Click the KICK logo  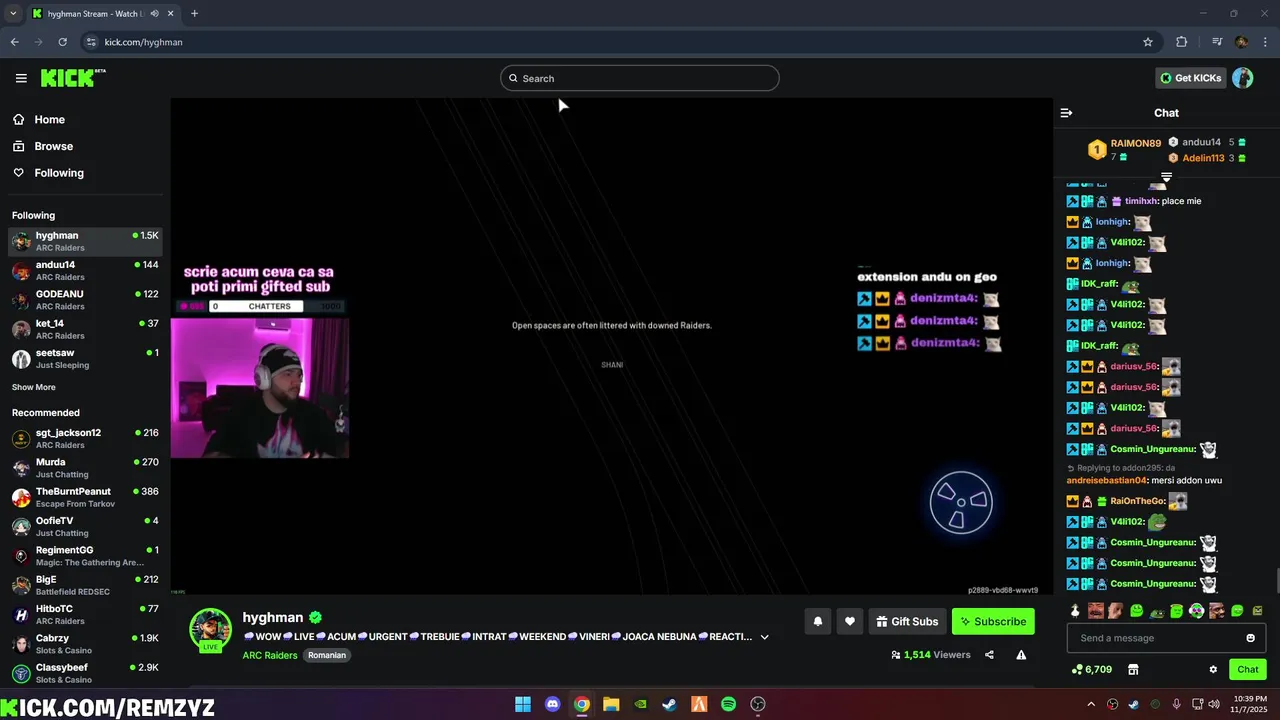(73, 78)
